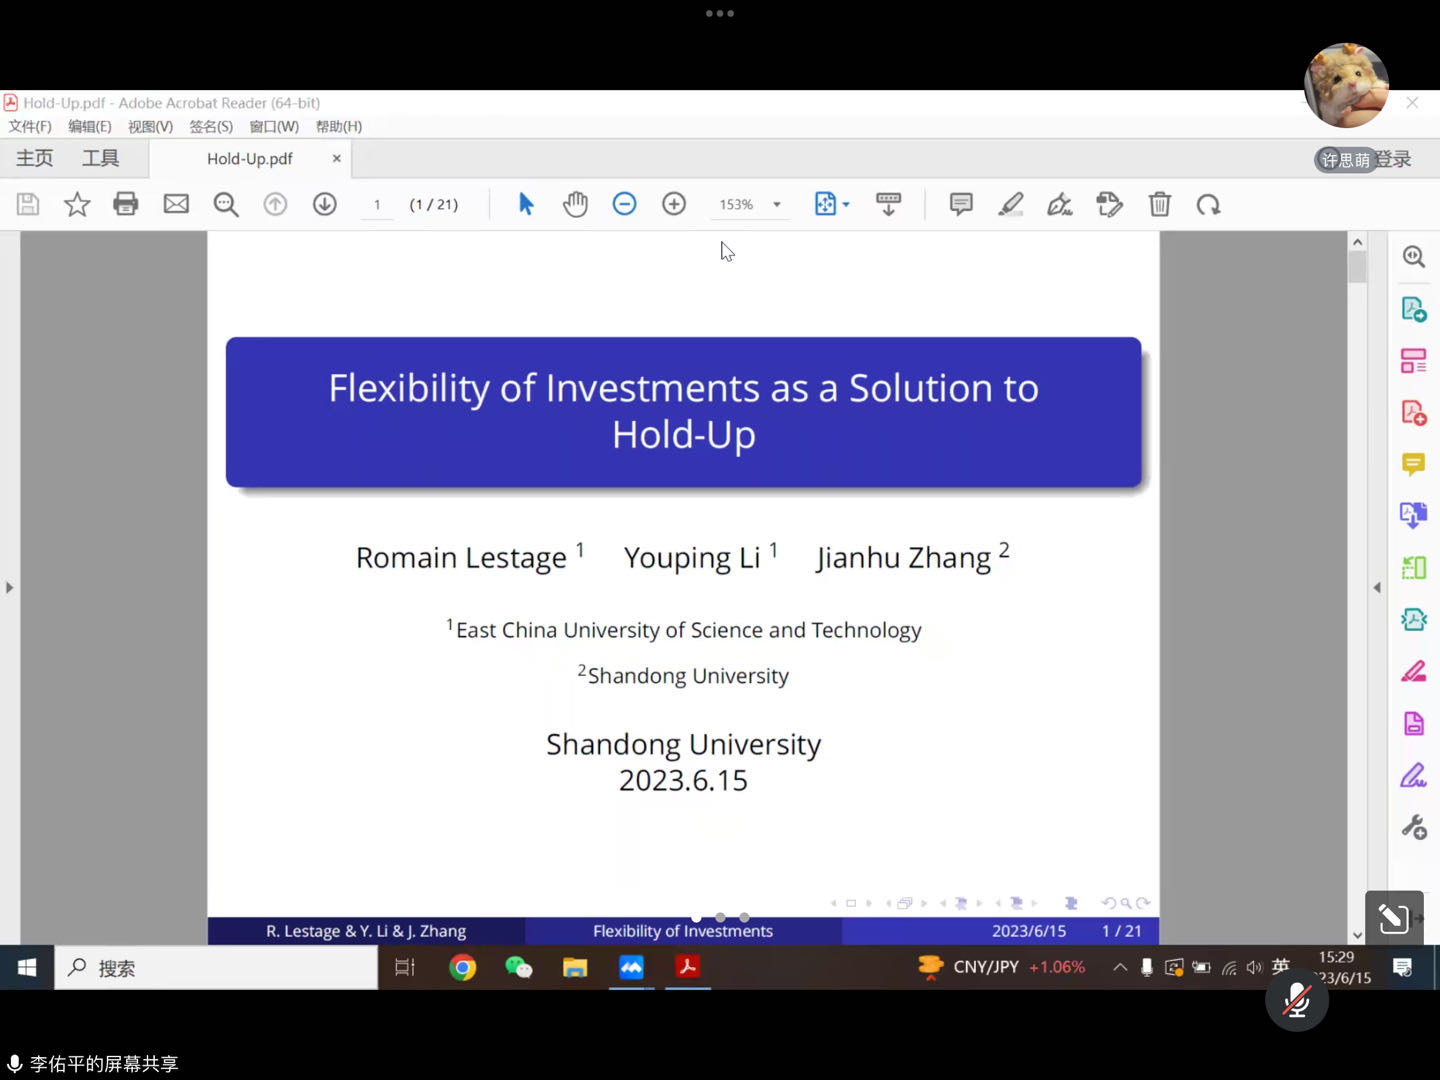Viewport: 1440px width, 1080px height.
Task: Click the zoom out minus button
Action: [x=624, y=204]
